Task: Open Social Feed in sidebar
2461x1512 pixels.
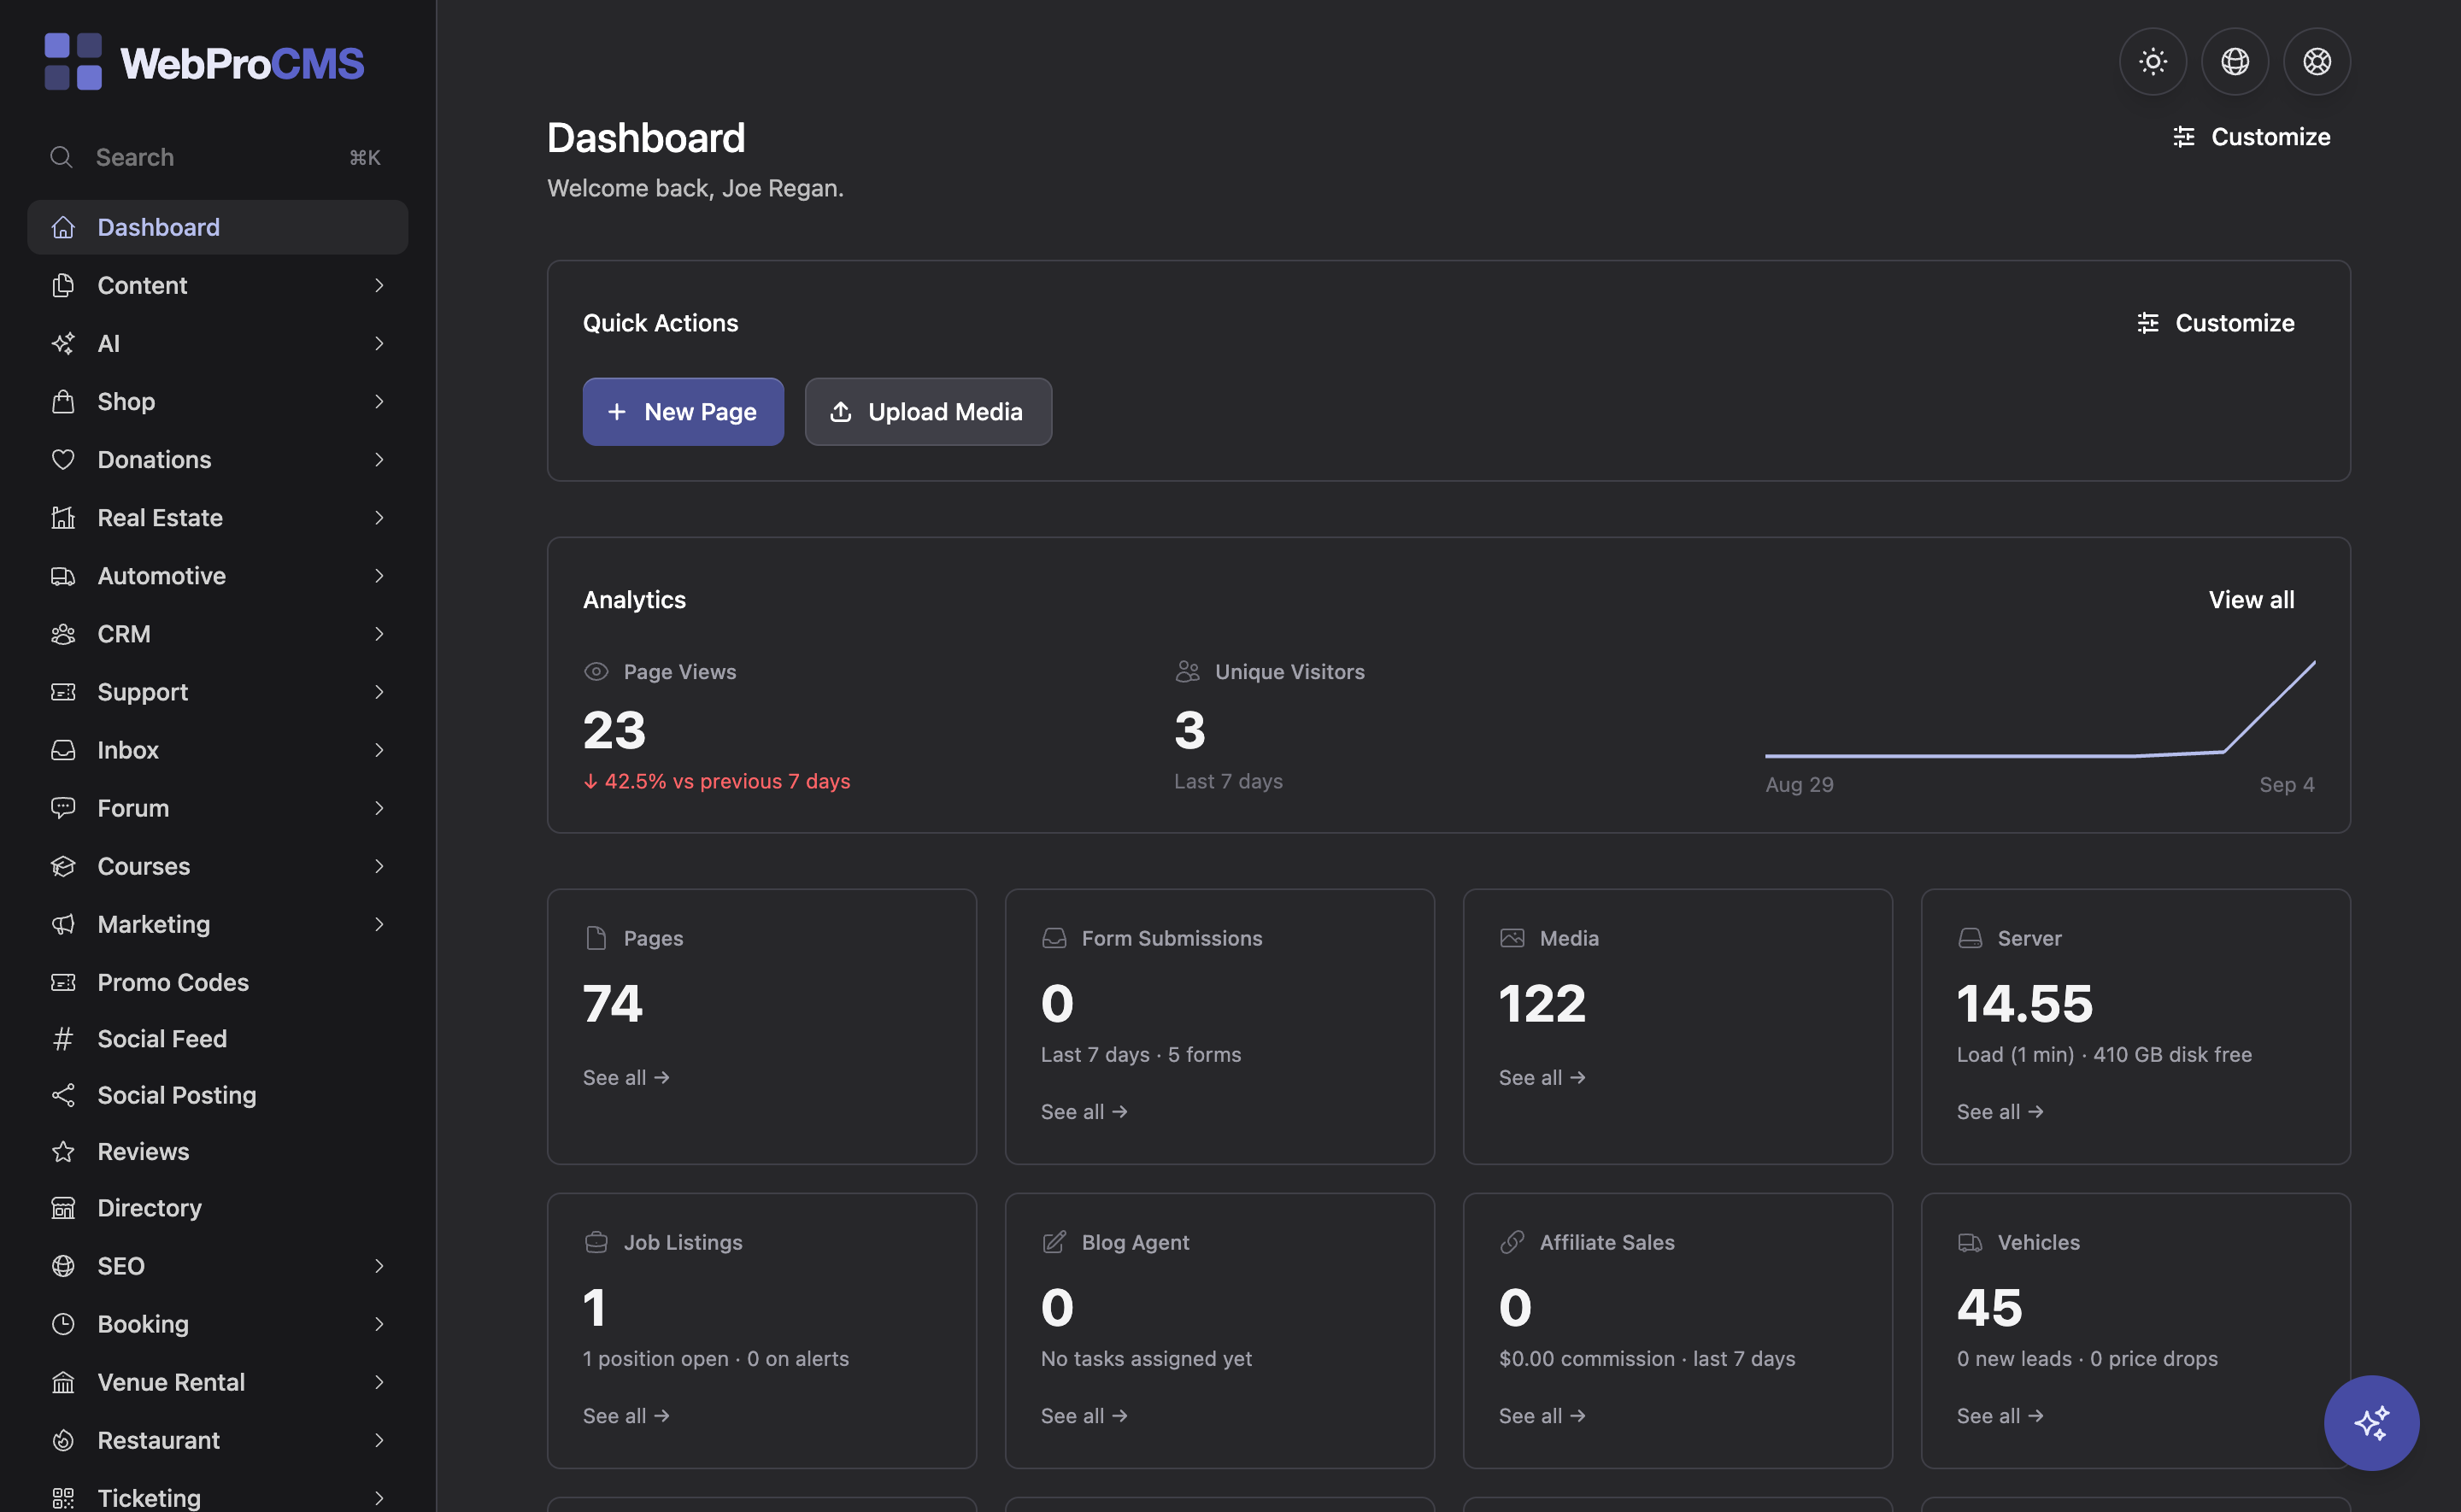Action: tap(217, 1039)
